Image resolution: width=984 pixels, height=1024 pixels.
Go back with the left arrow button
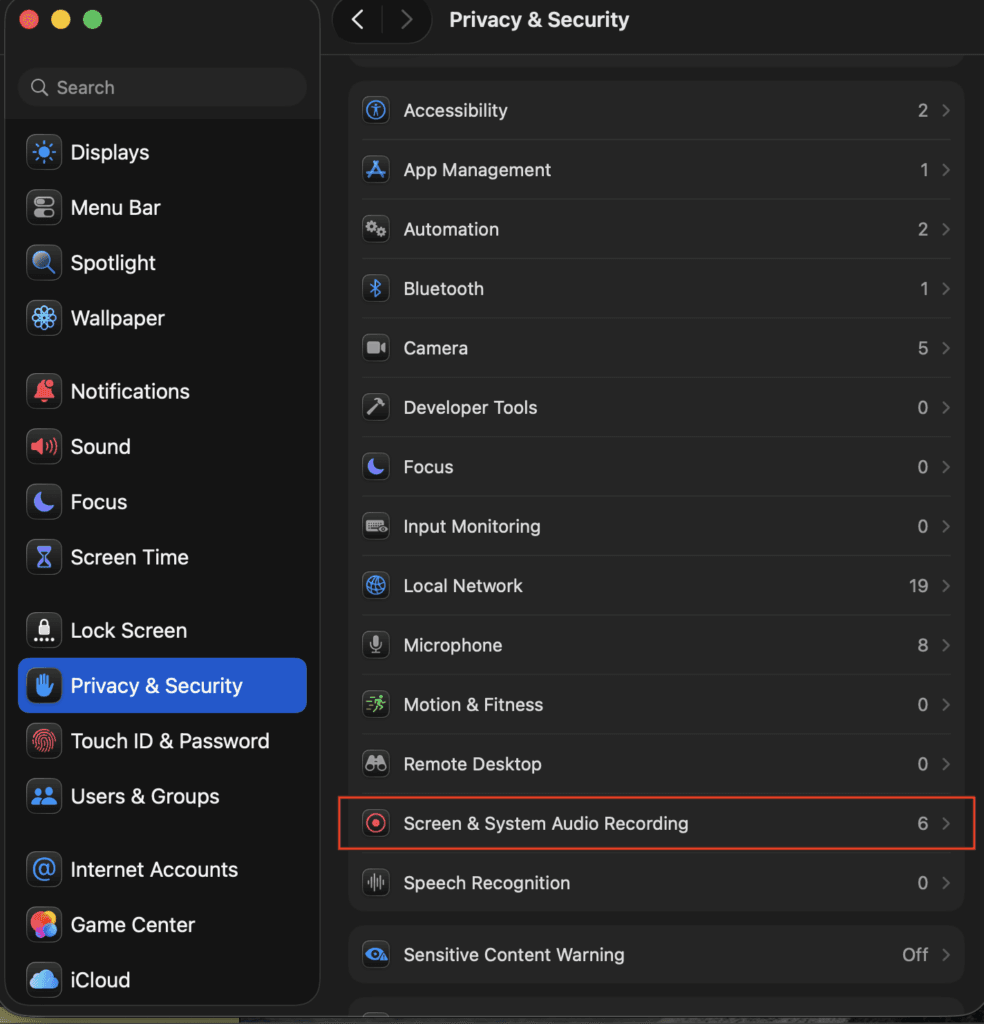point(358,20)
